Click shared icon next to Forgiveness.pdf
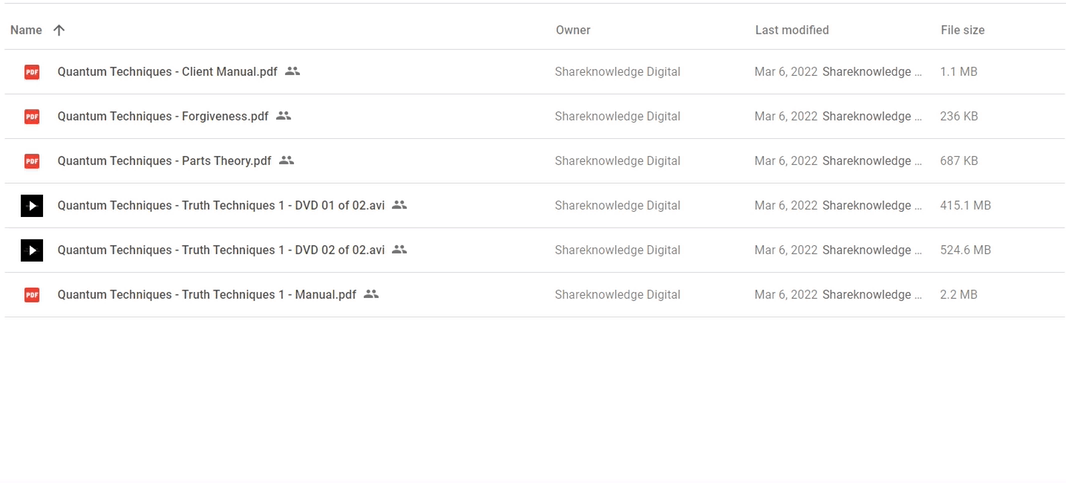Screen dimensions: 1066x483 coord(283,116)
